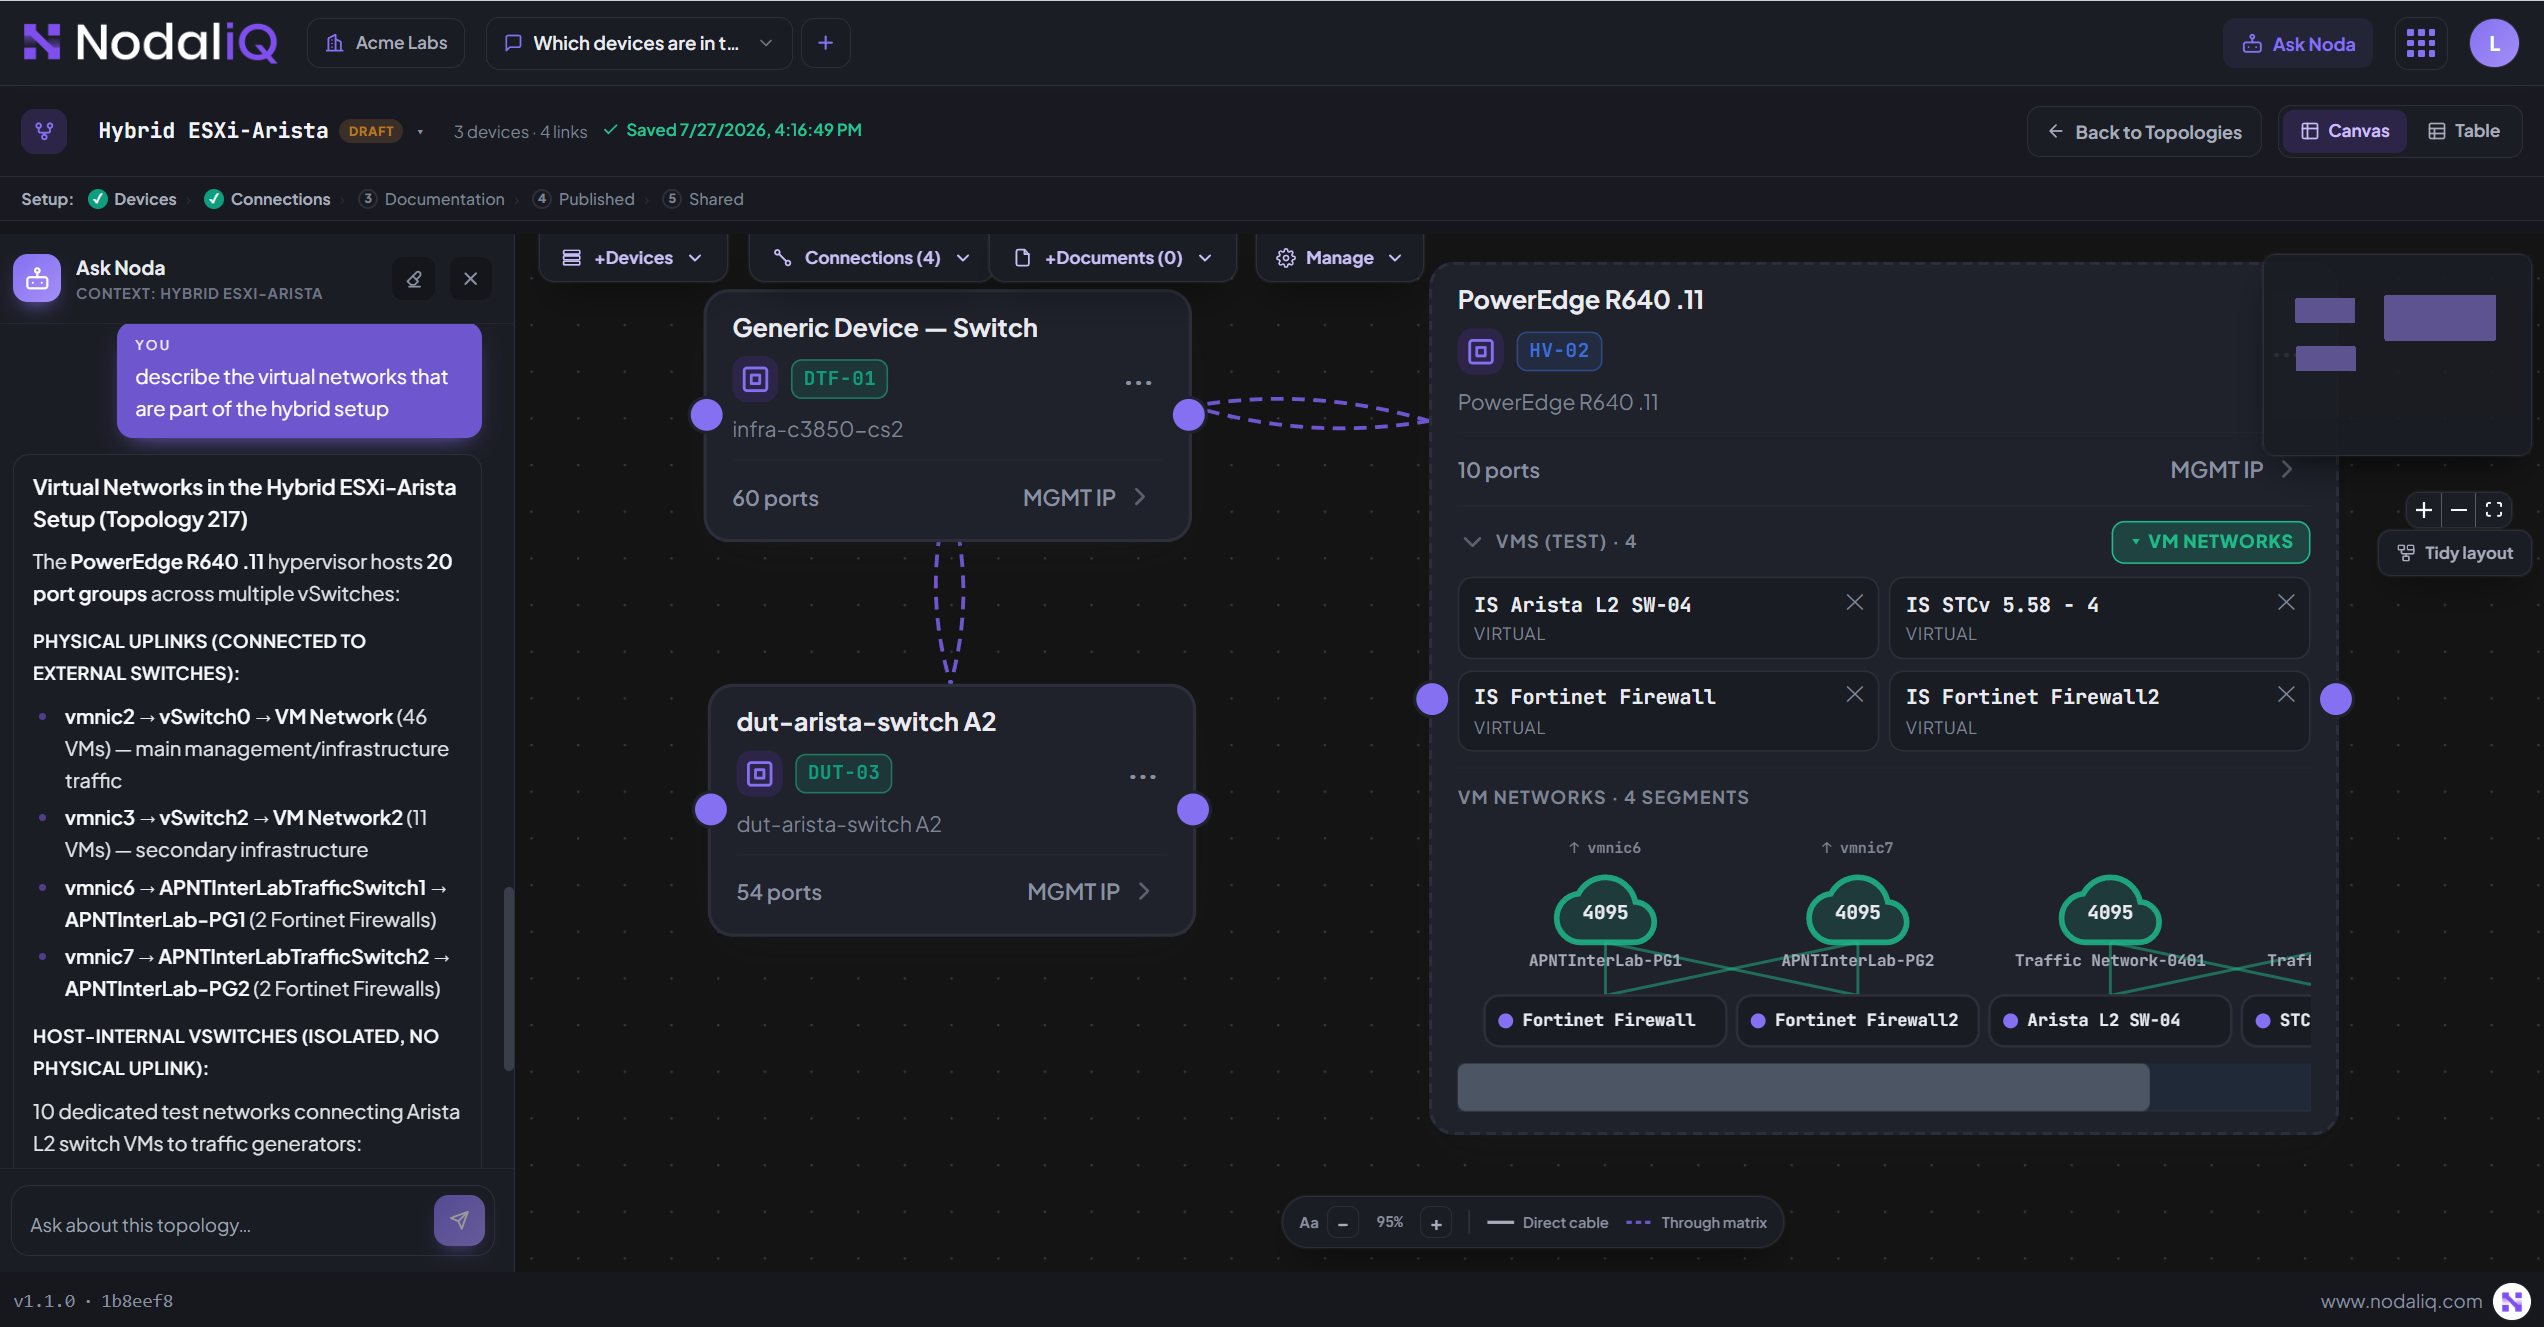Open new chat with plus icon
2544x1327 pixels.
(825, 43)
